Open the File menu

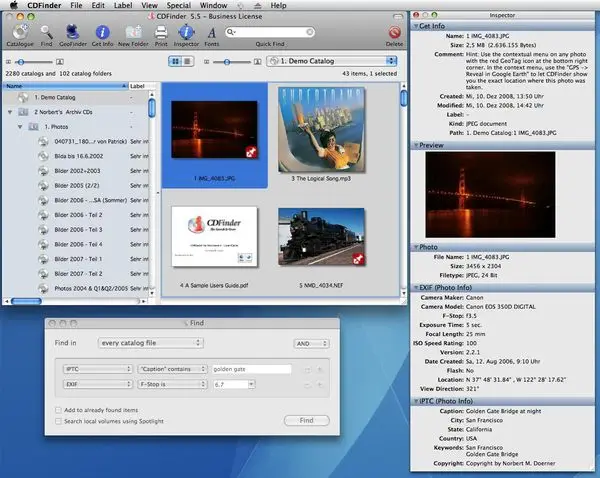click(x=76, y=5)
